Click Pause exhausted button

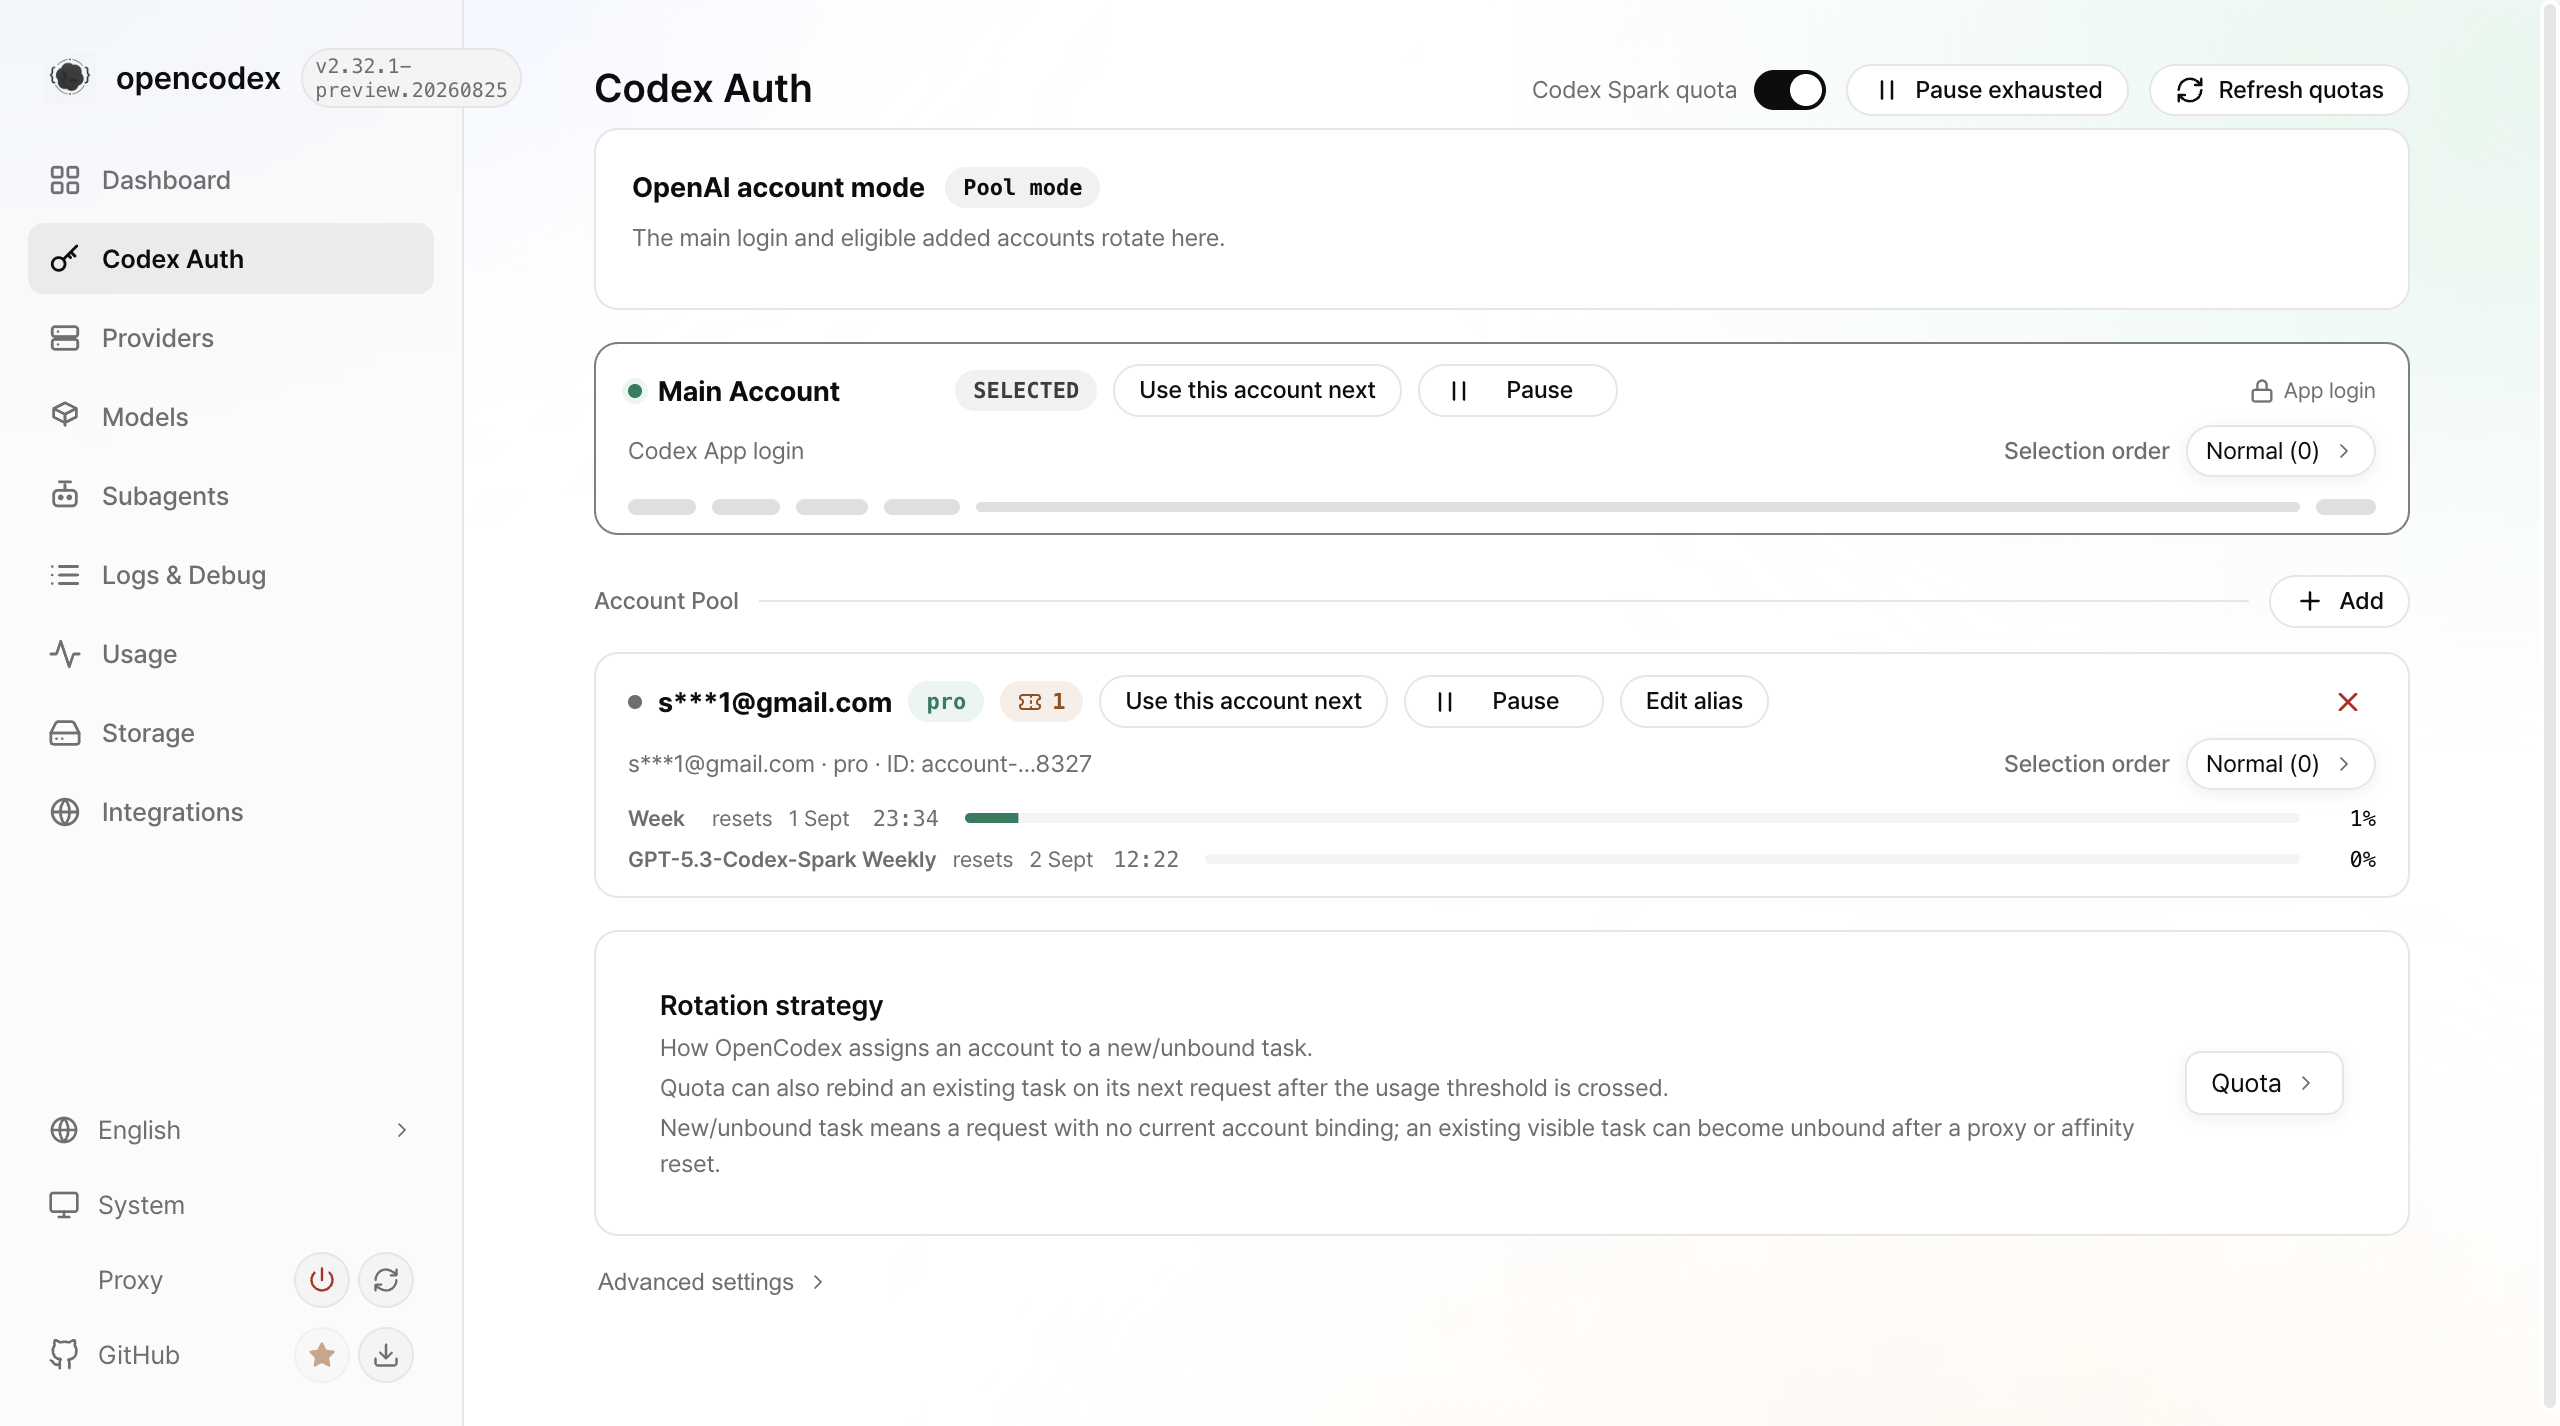click(x=1987, y=90)
